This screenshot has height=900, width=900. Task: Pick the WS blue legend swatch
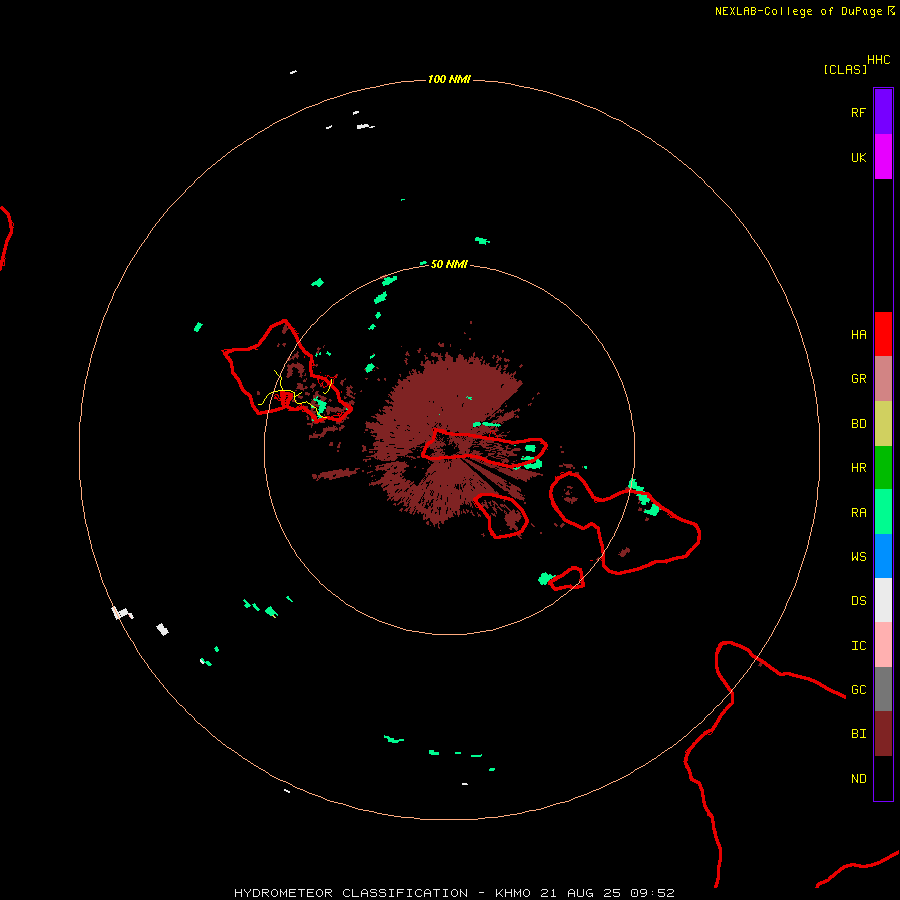(x=883, y=556)
